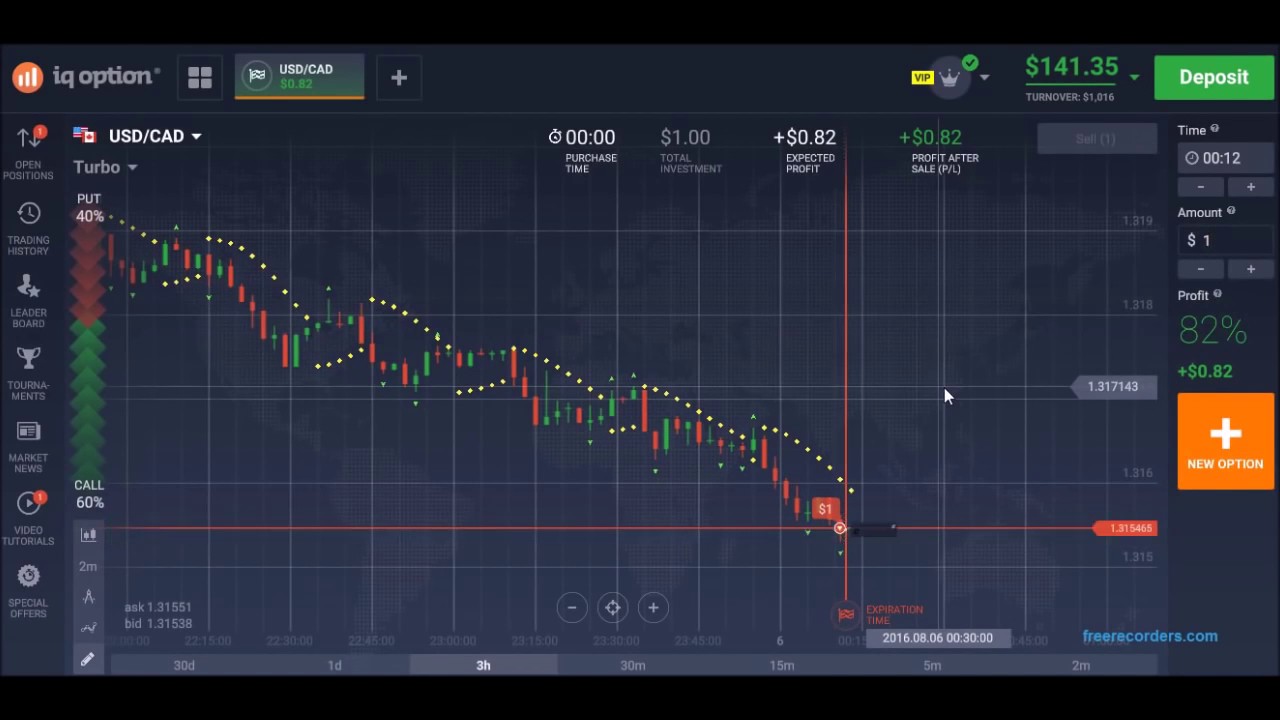Click the Time help question icon
Image resolution: width=1280 pixels, height=720 pixels.
coord(1215,129)
